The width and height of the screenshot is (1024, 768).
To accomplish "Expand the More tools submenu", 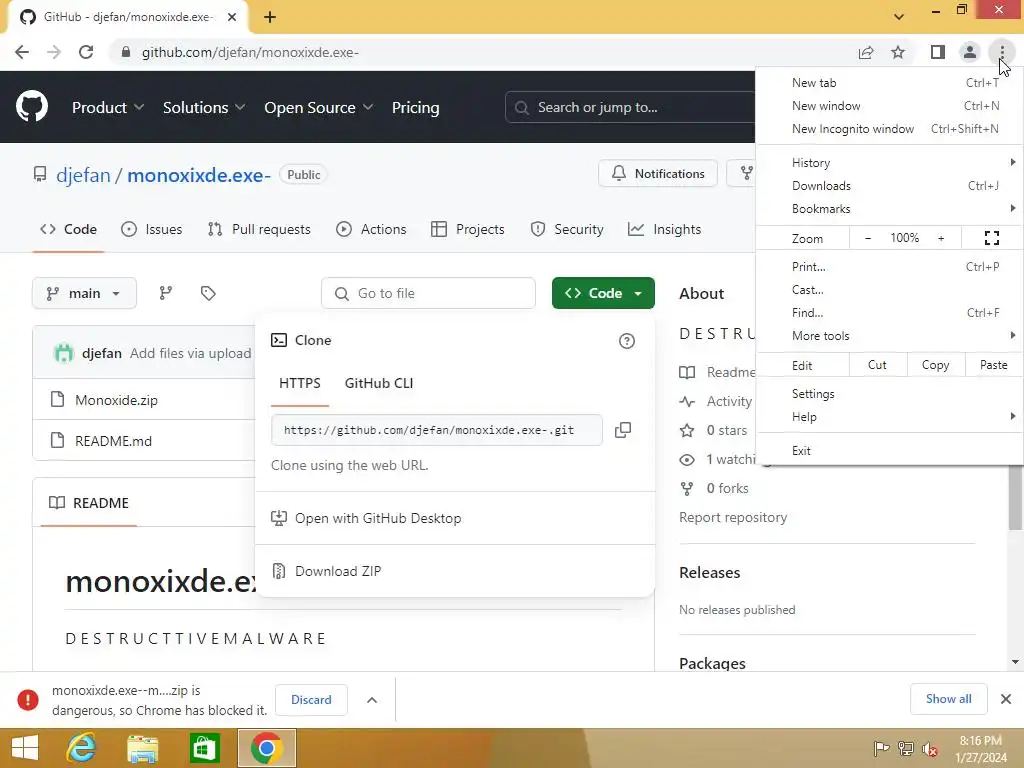I will 889,336.
